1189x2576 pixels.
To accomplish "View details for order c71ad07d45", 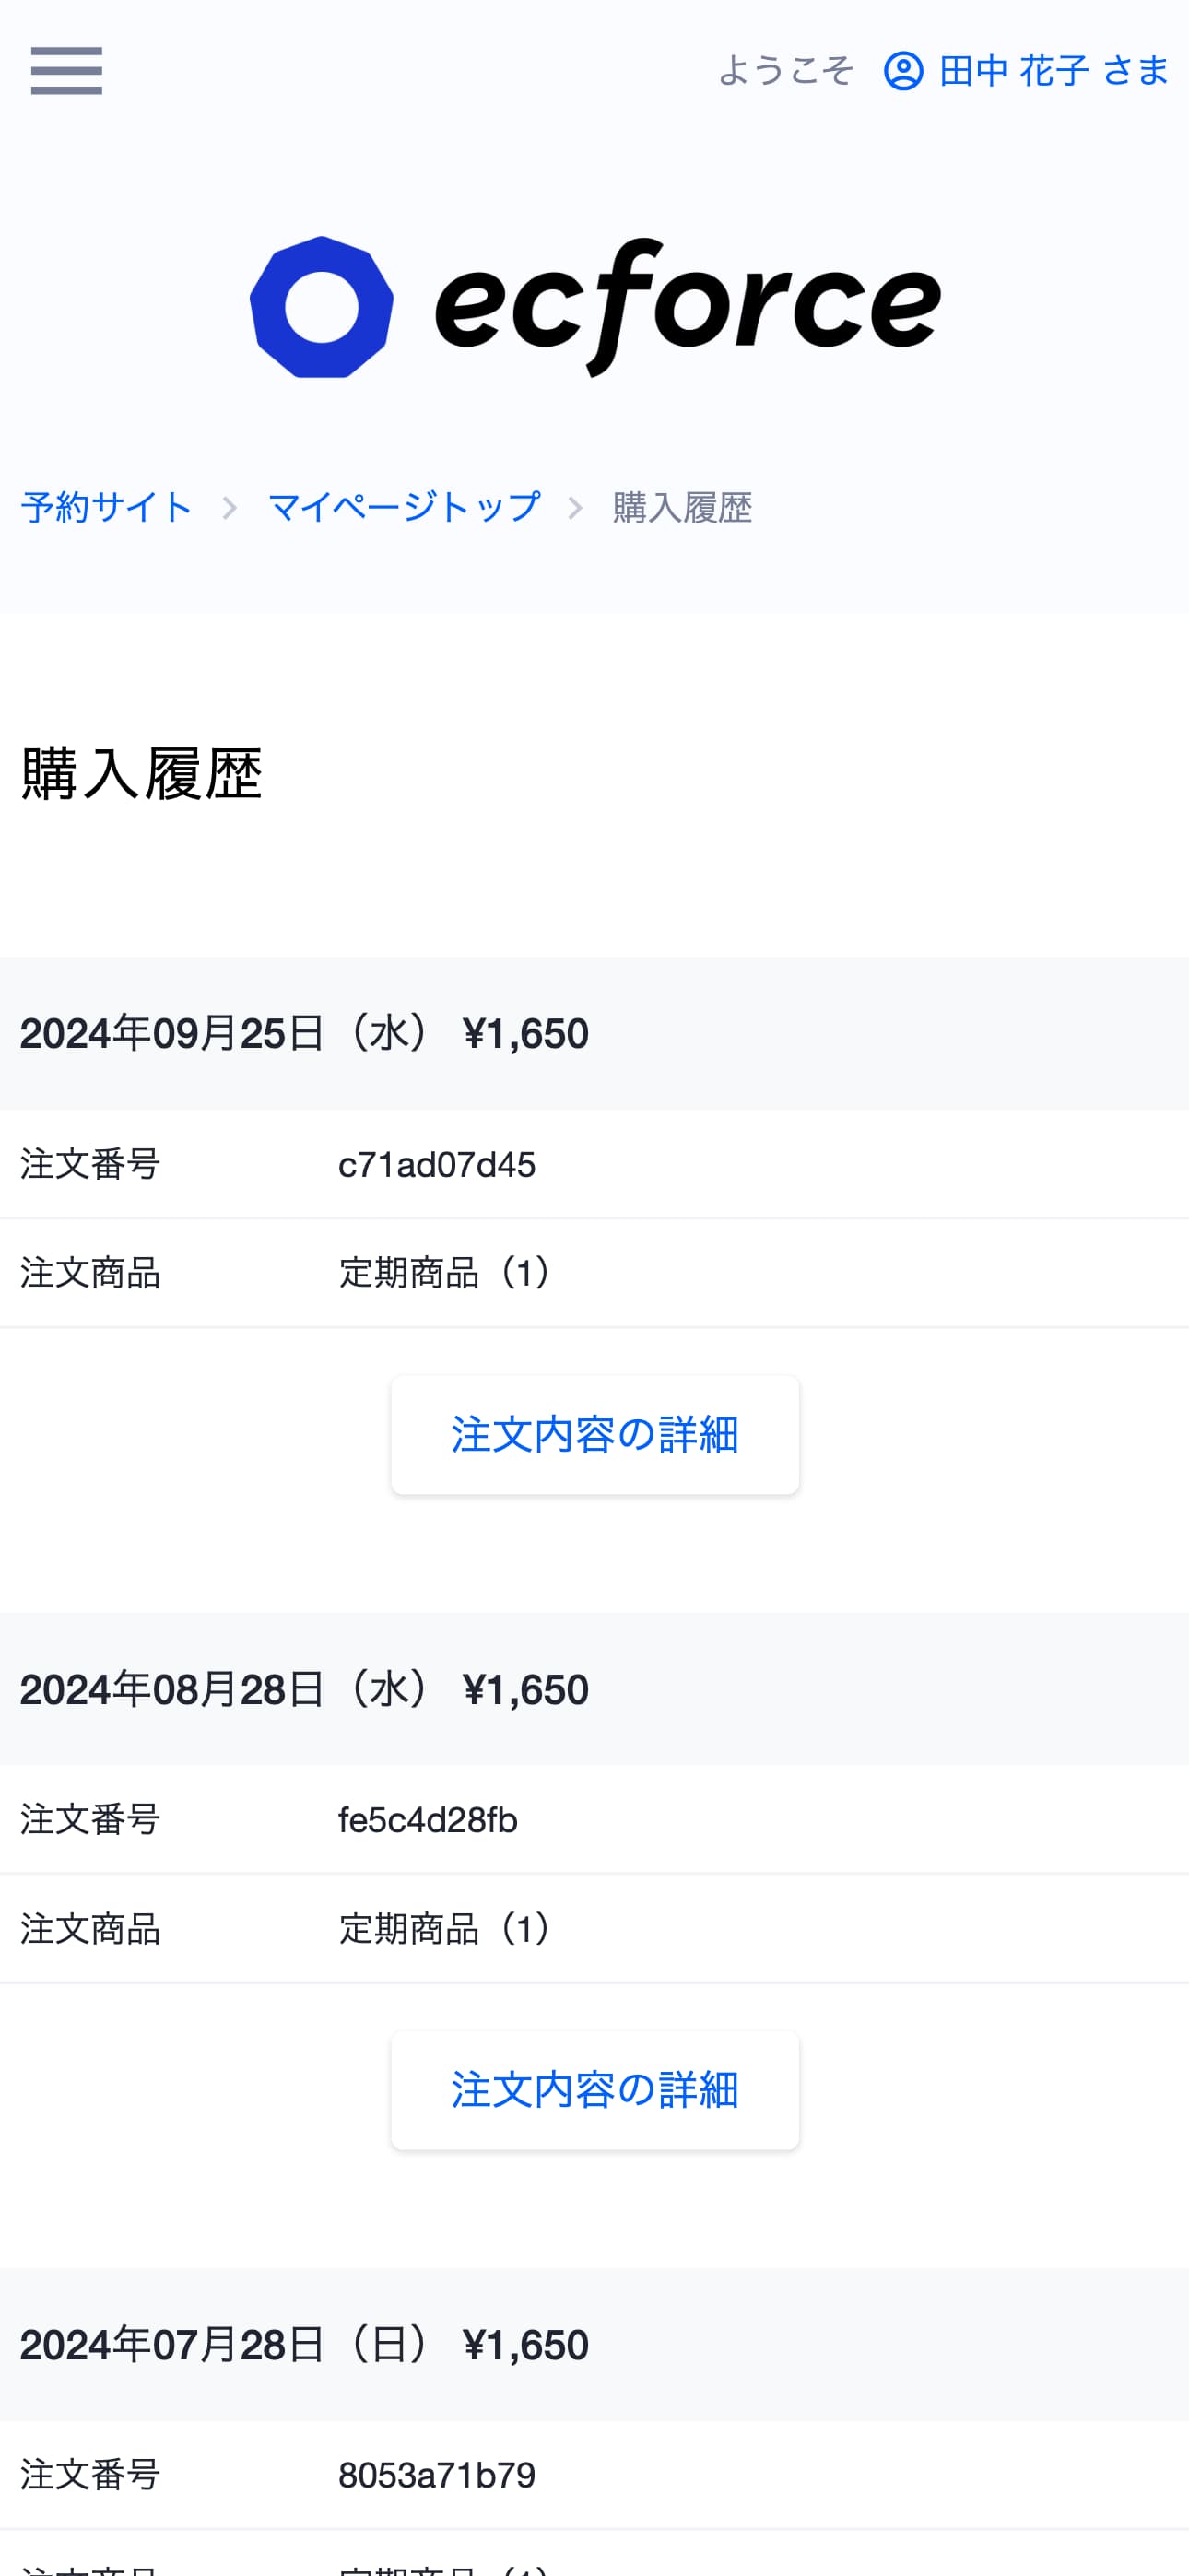I will [595, 1435].
